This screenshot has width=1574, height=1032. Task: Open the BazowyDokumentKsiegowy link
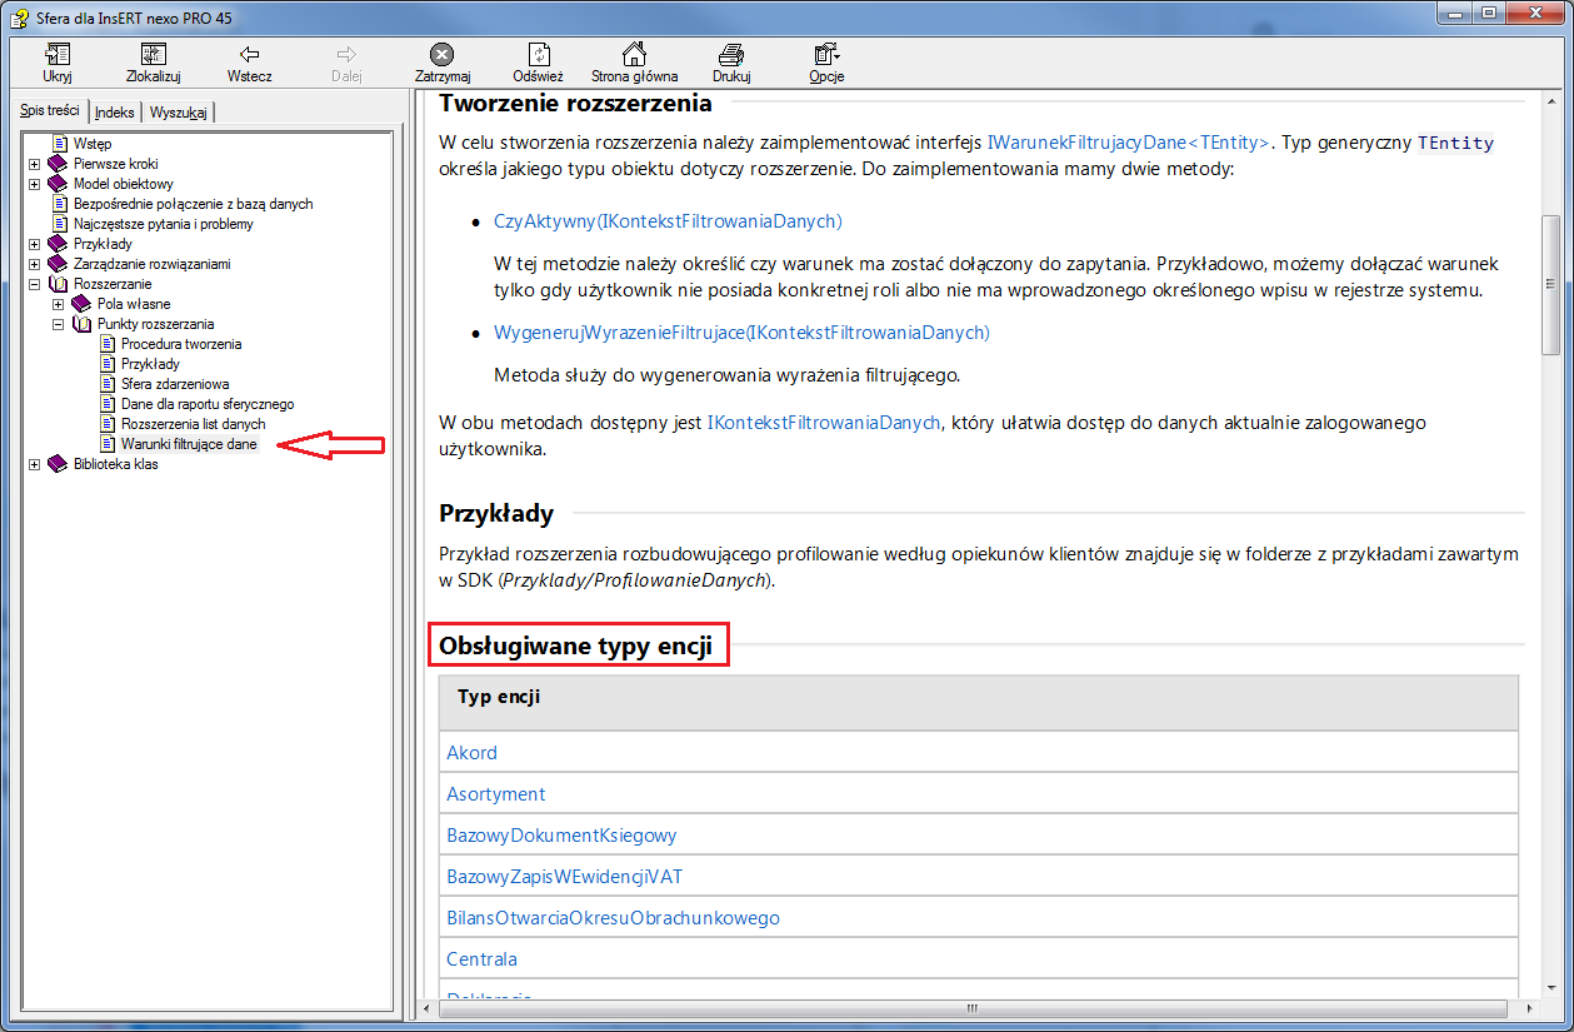[561, 835]
